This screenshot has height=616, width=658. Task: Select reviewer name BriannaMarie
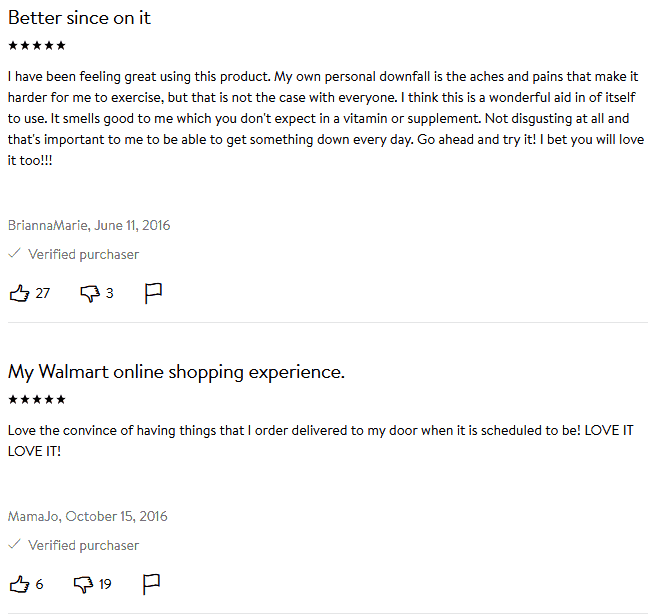[47, 225]
